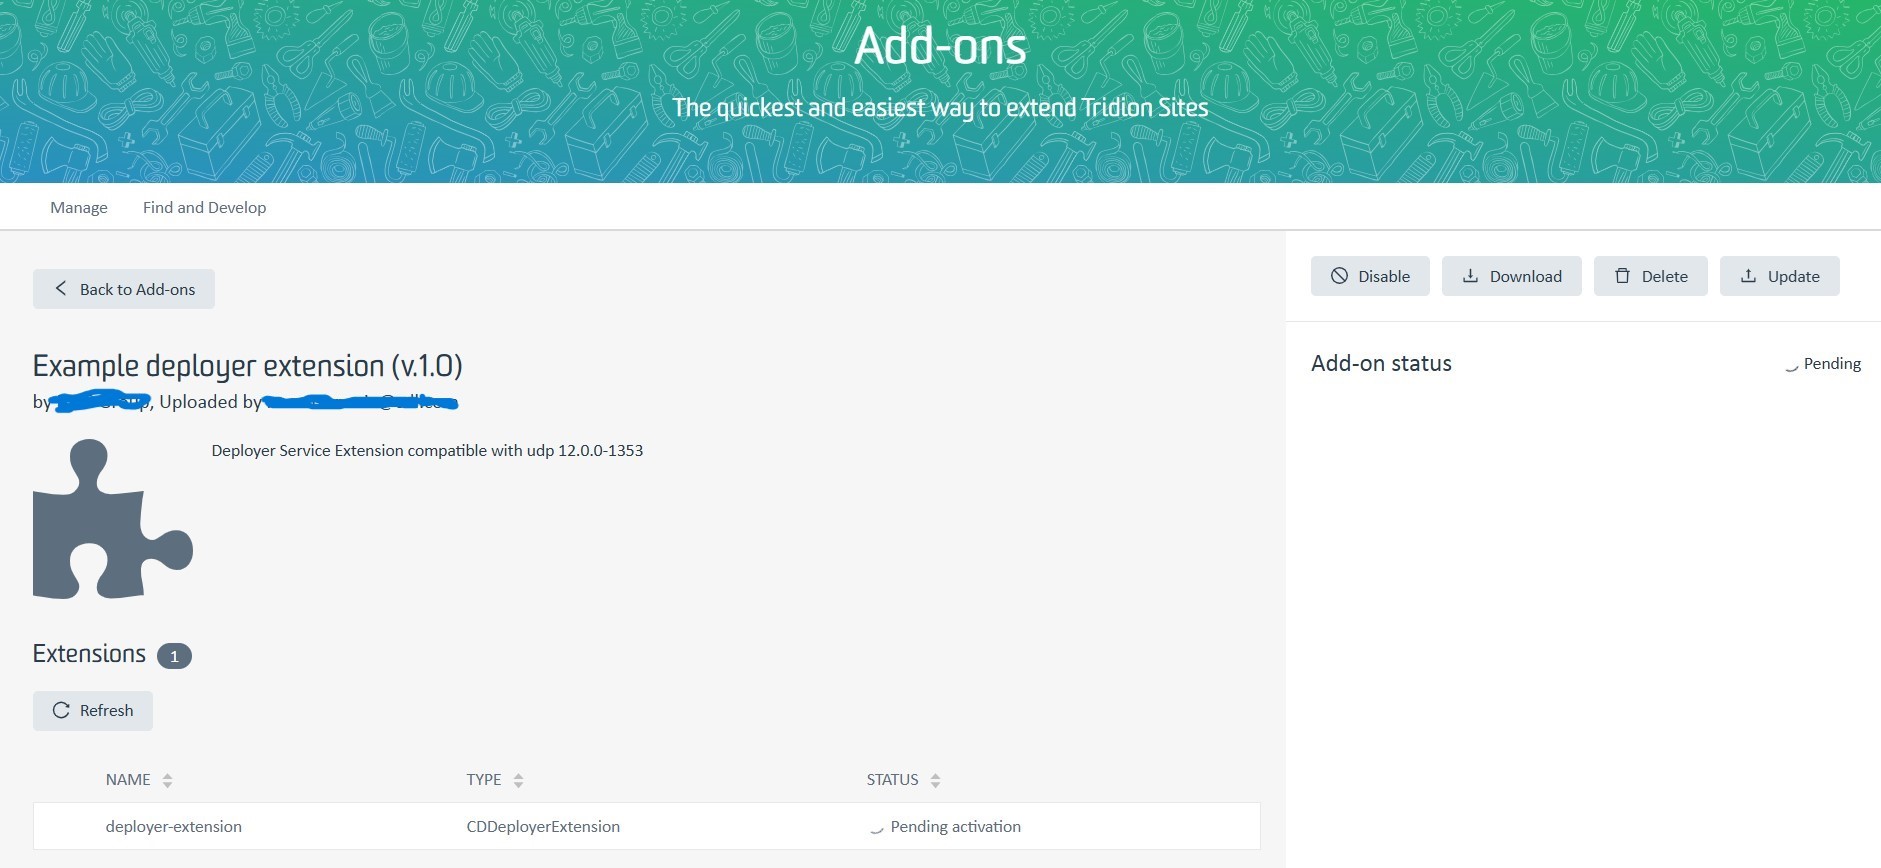Click the Extensions count badge
The height and width of the screenshot is (868, 1881).
174,656
